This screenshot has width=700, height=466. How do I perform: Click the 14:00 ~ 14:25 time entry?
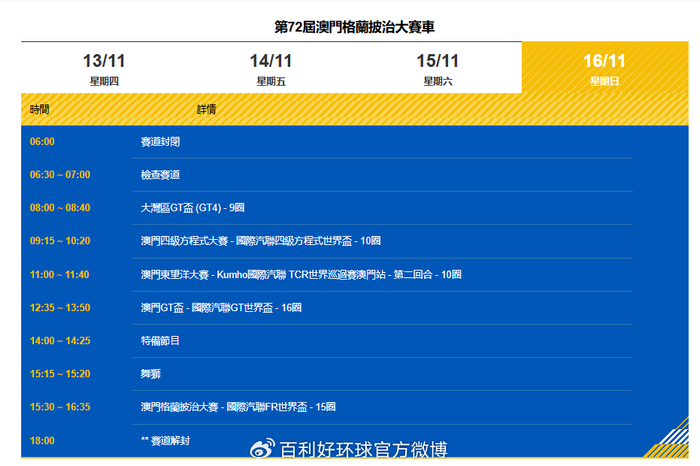click(60, 341)
